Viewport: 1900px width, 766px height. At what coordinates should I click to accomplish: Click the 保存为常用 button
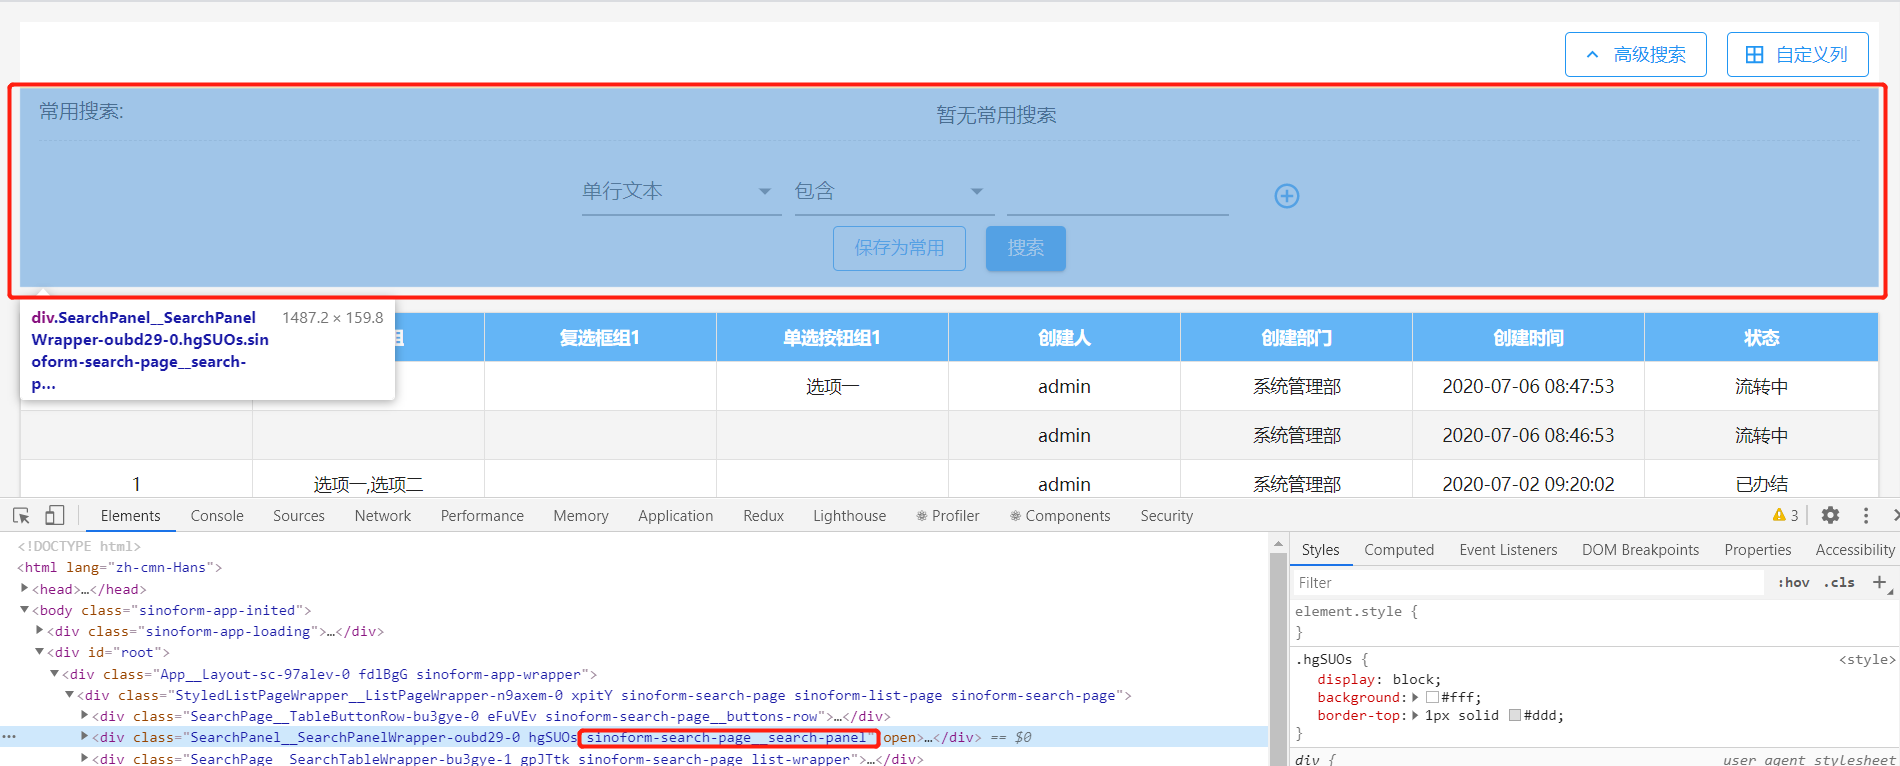click(x=899, y=248)
